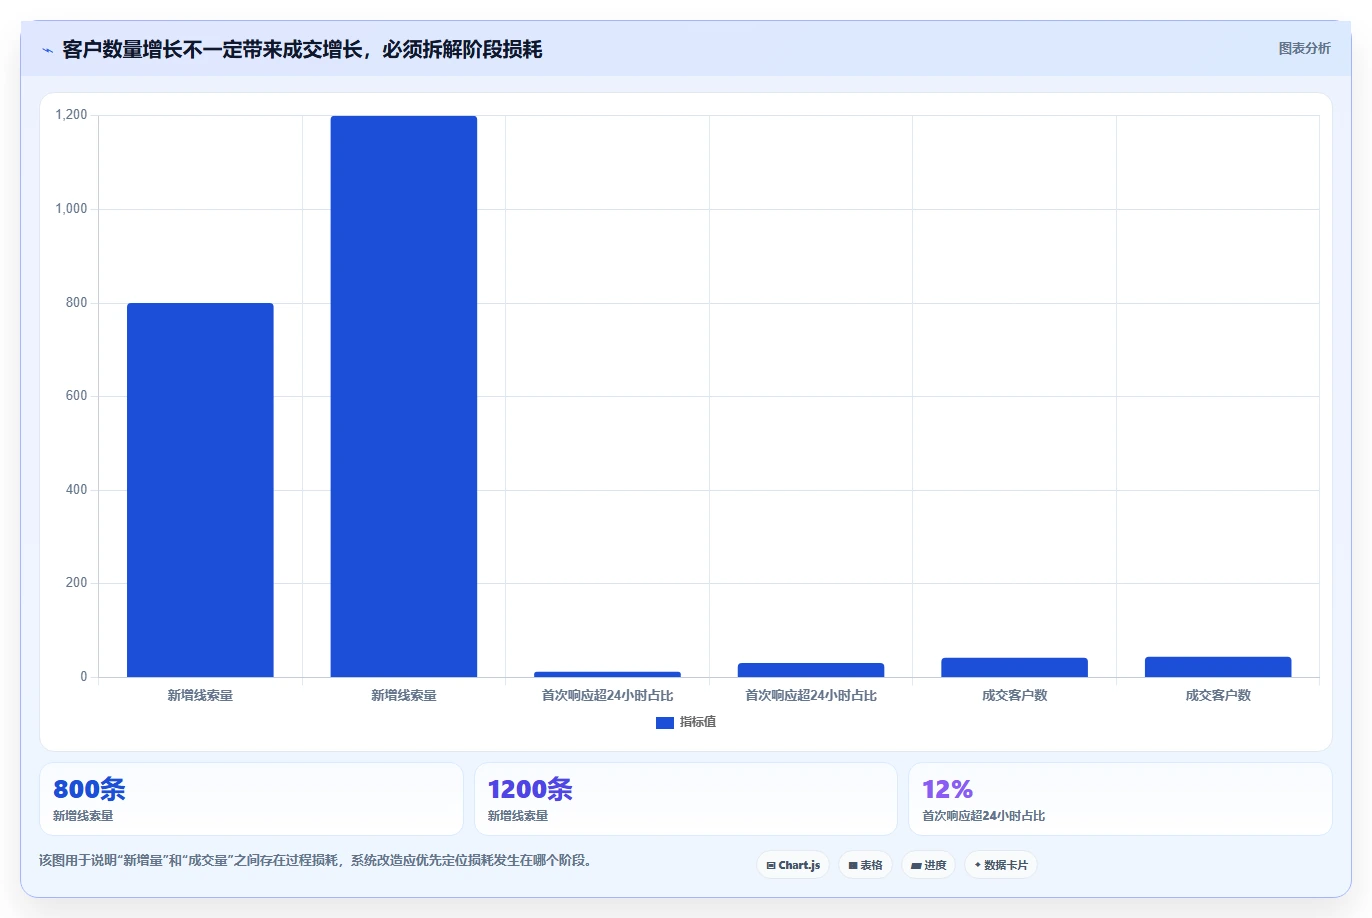
Task: Click the 1,200 y-axis label
Action: (71, 115)
